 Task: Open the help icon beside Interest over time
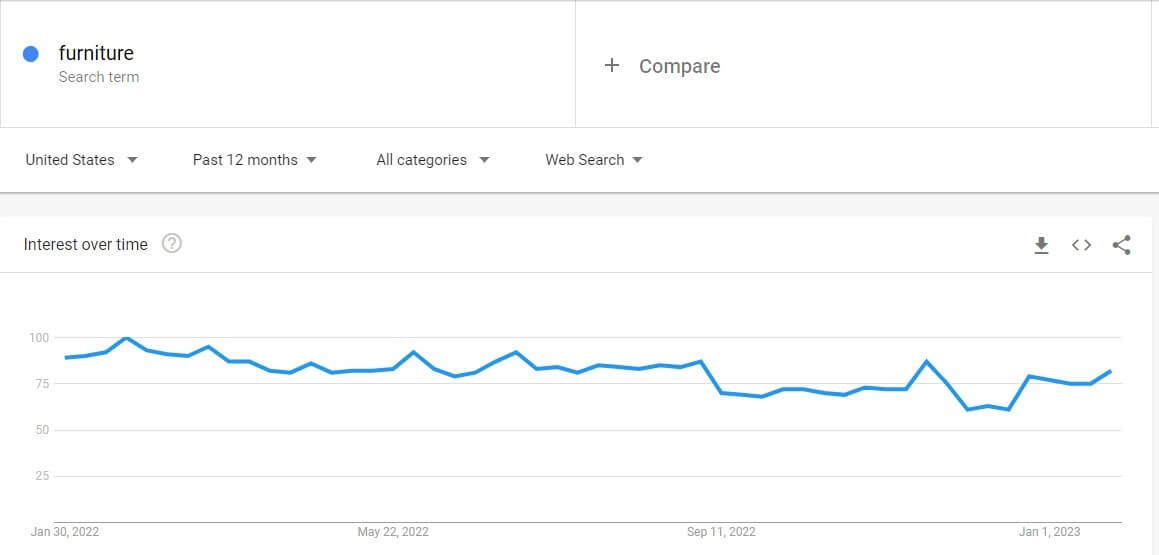[x=171, y=244]
